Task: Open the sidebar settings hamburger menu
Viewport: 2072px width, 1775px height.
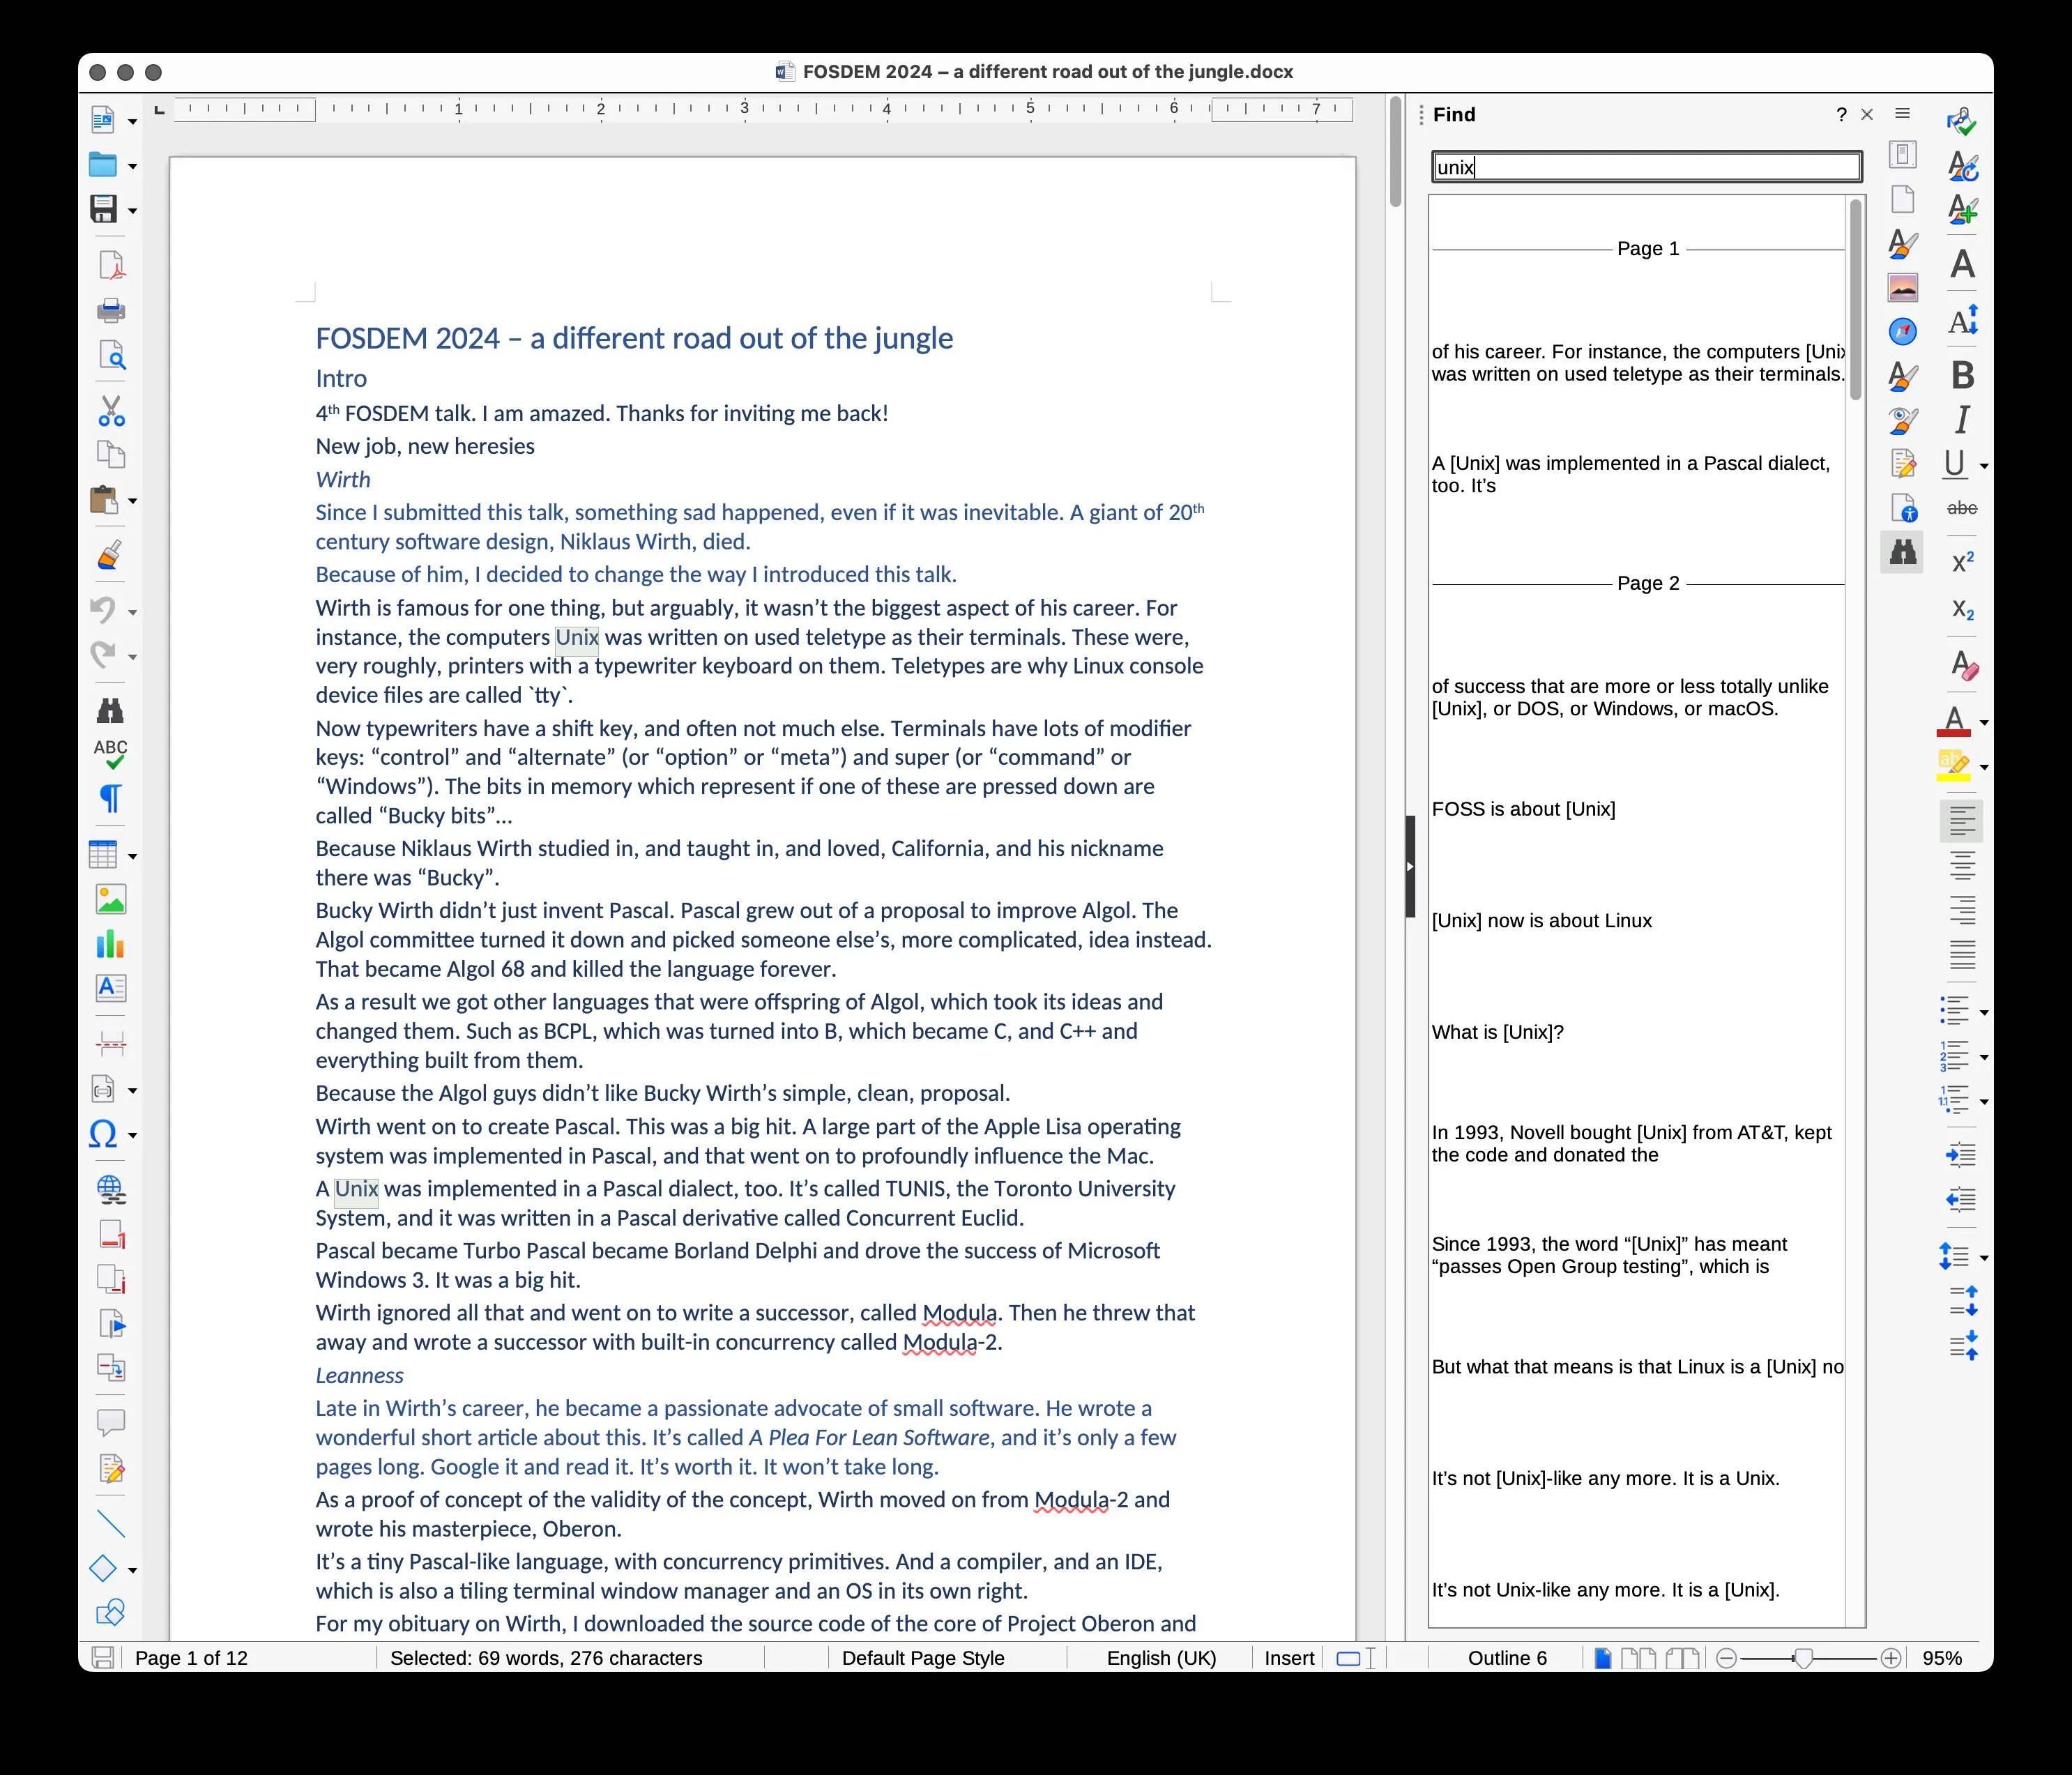Action: tap(1902, 114)
